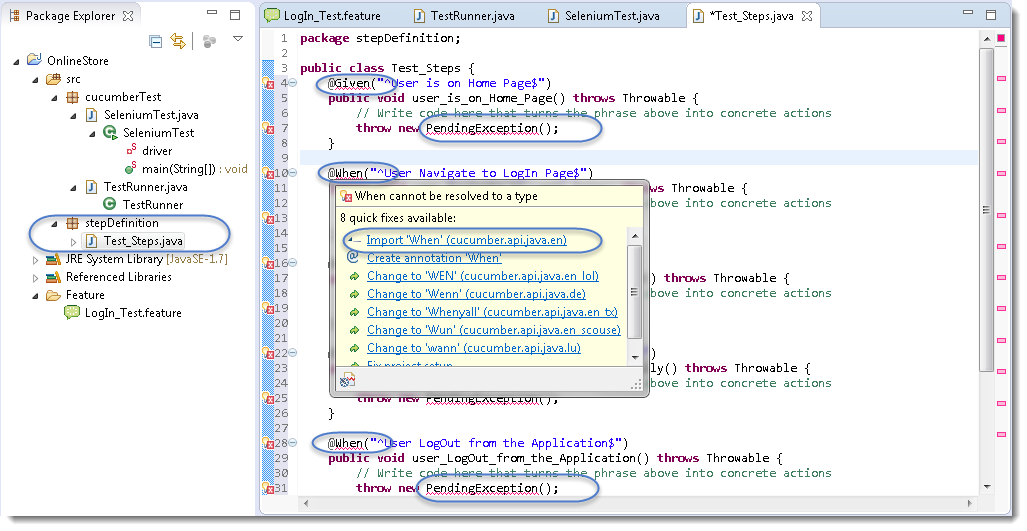Fold the method at line 4
Screen dimensions: 1027x531
293,83
